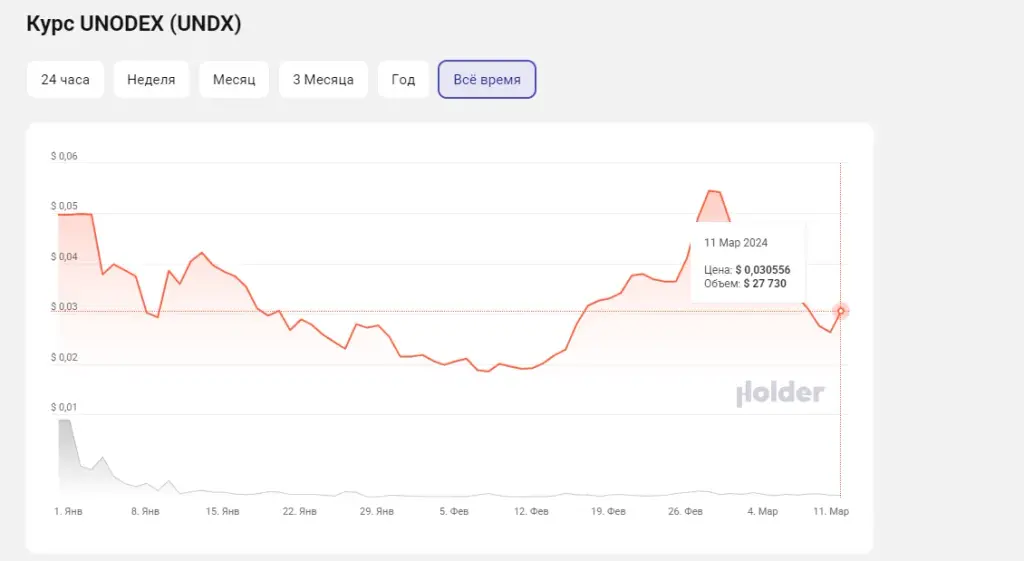This screenshot has width=1024, height=561.
Task: Click the "15. Янв" date label
Action: (222, 511)
